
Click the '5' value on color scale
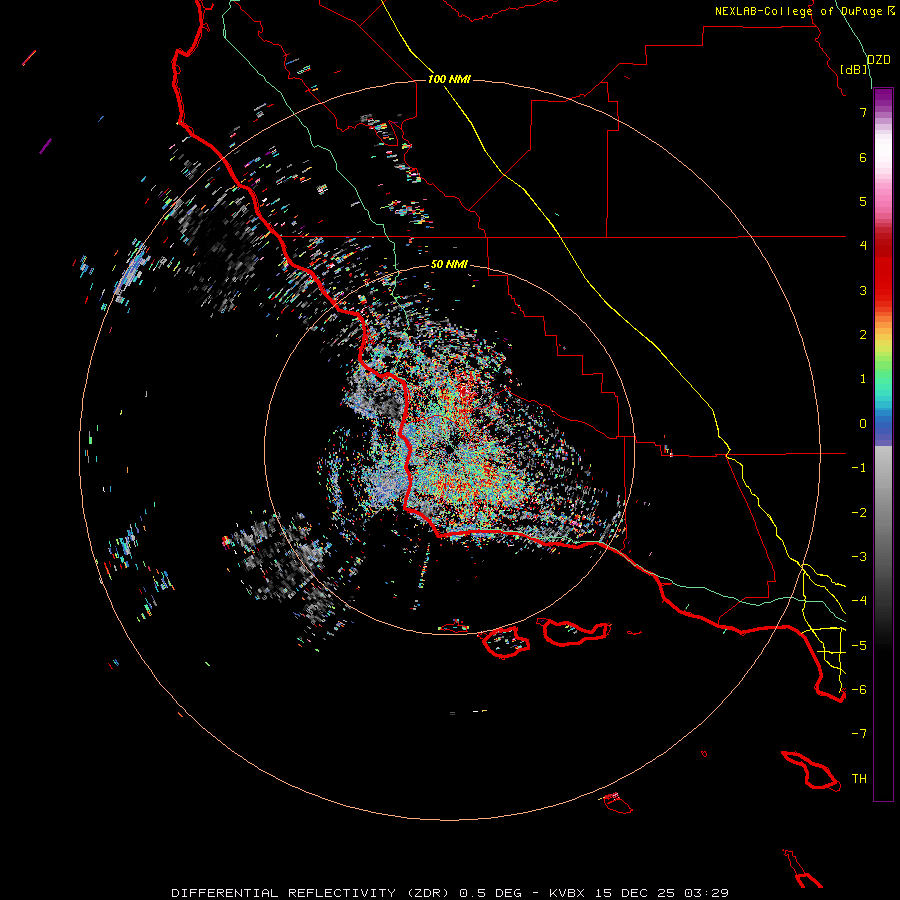click(x=863, y=201)
